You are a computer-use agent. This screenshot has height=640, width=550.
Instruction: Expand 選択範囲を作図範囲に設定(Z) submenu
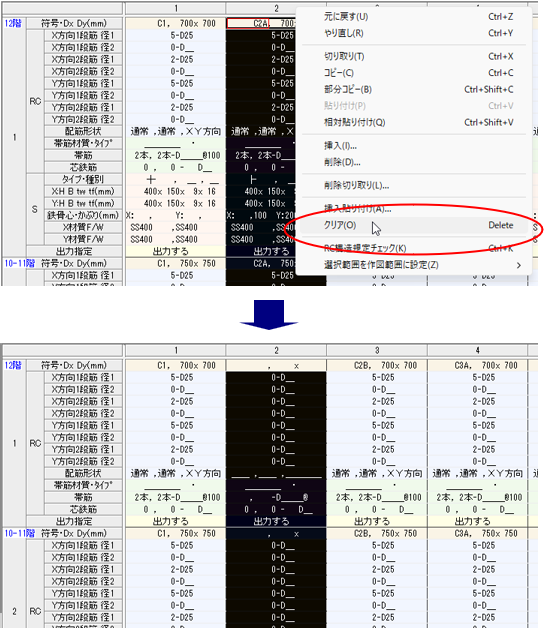pyautogui.click(x=414, y=265)
